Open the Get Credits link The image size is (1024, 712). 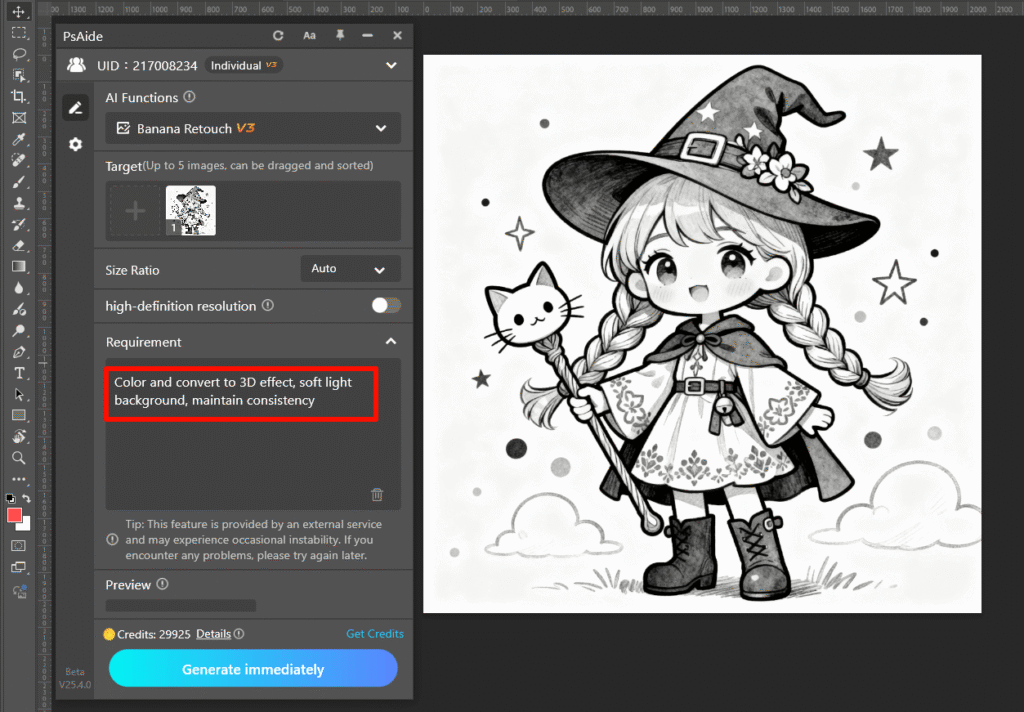click(x=375, y=633)
